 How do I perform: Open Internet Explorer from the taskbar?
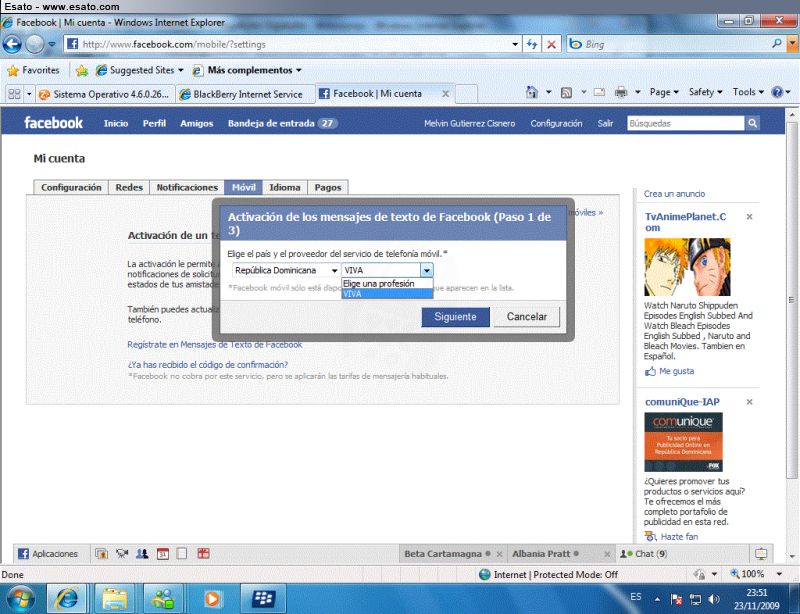click(66, 599)
